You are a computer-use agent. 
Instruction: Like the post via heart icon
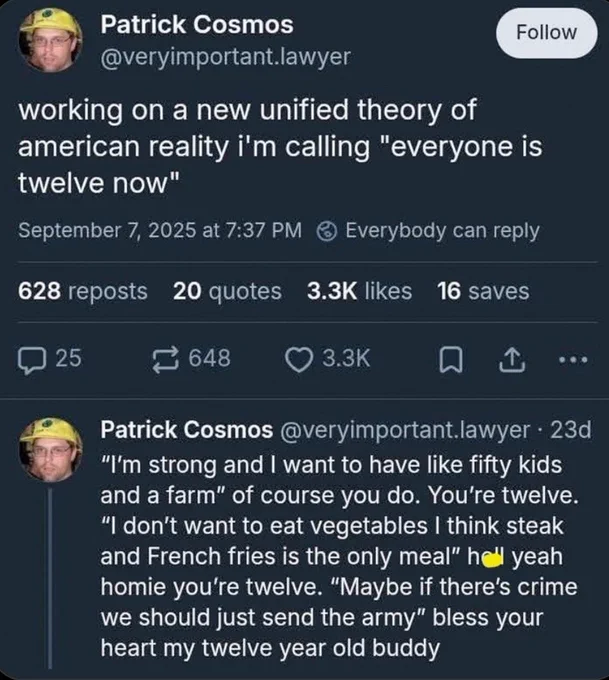[x=298, y=360]
